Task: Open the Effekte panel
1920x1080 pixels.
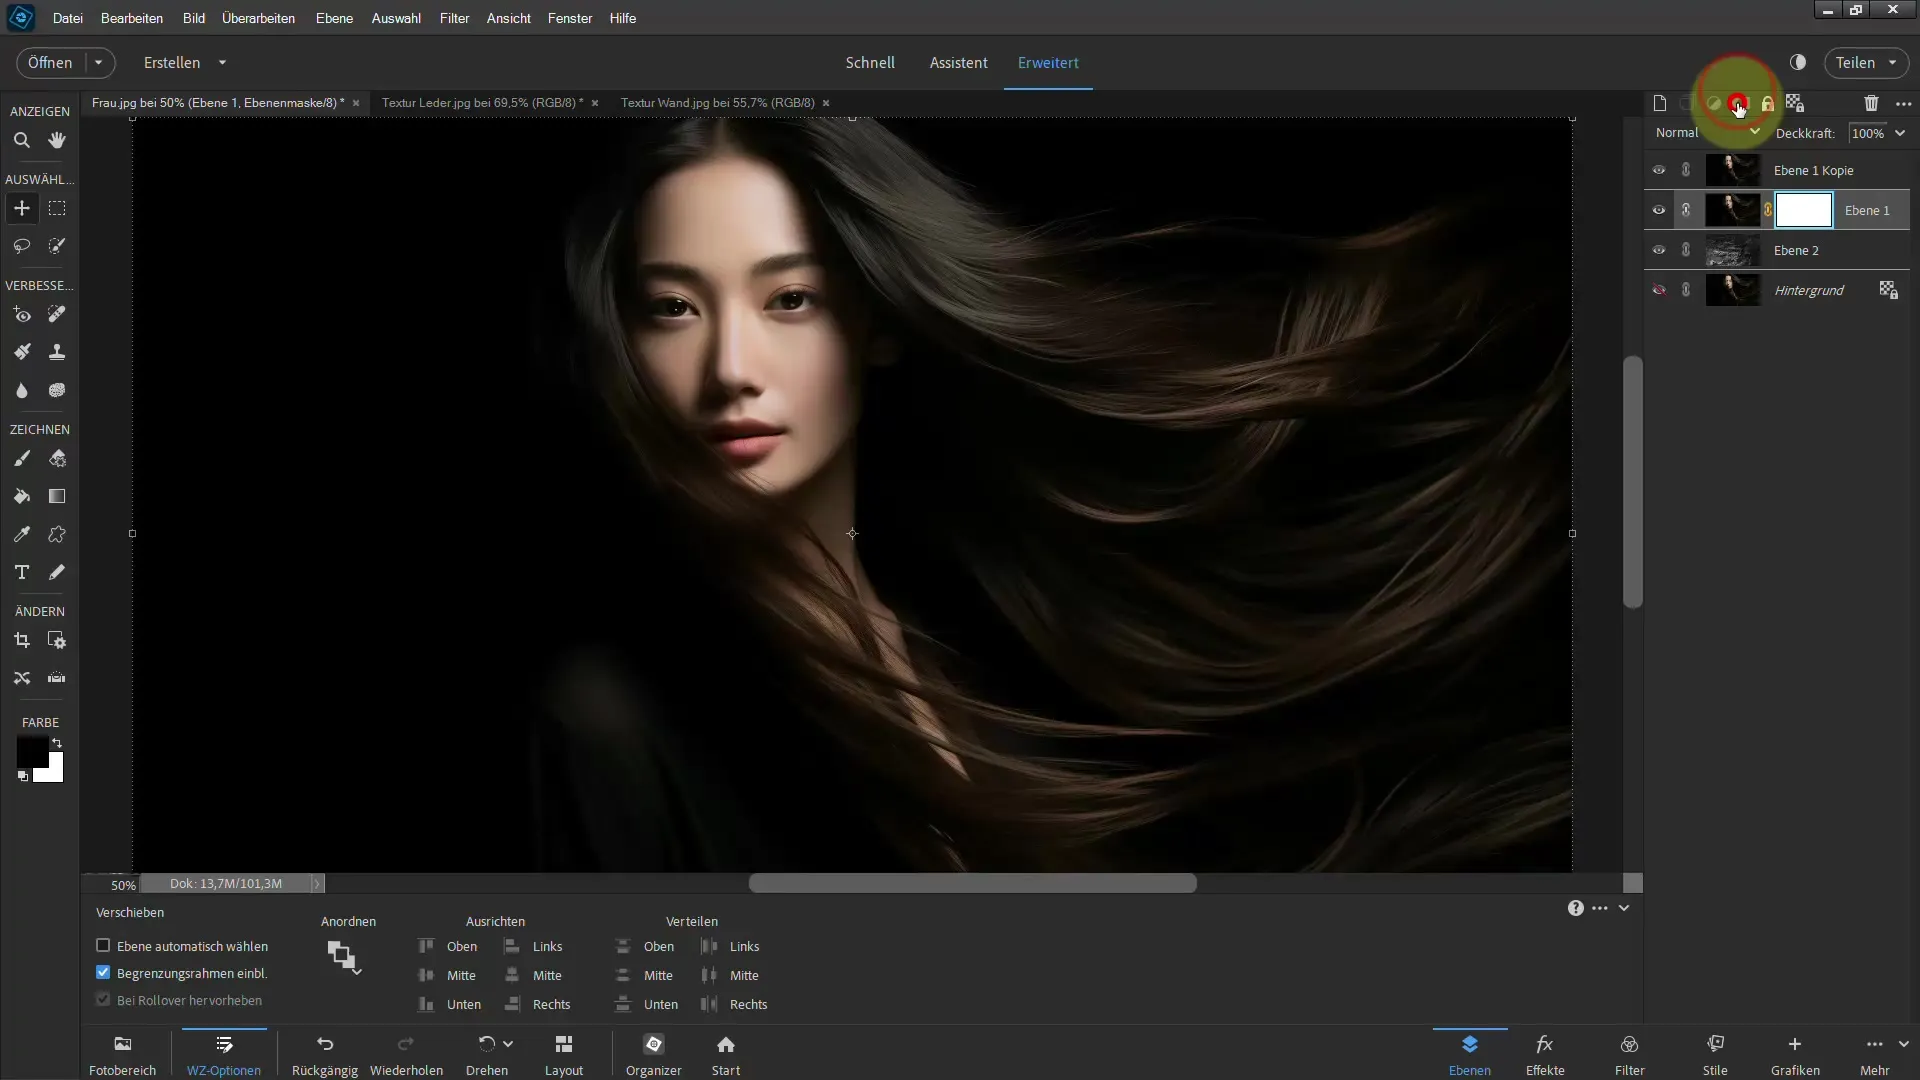Action: tap(1545, 1055)
